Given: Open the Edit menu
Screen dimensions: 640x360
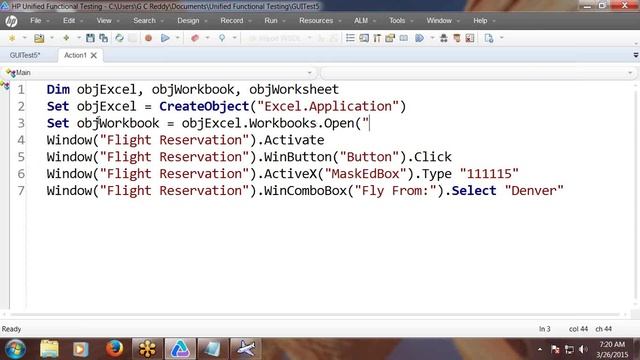Looking at the screenshot, I should [x=69, y=20].
